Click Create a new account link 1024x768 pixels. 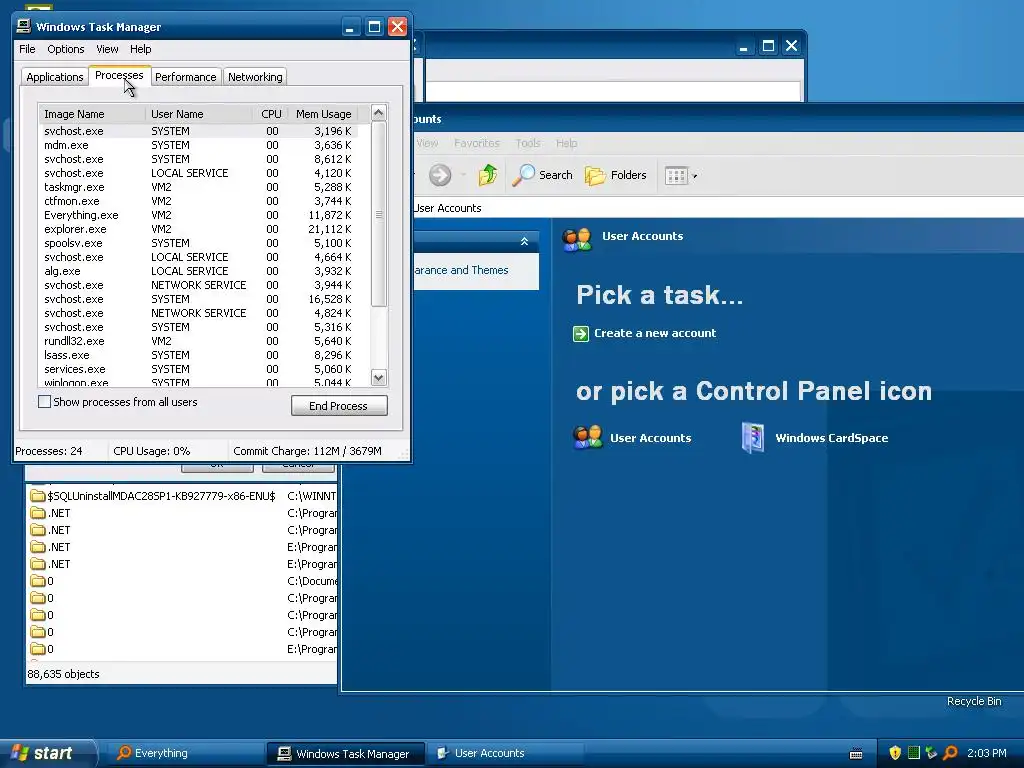click(x=655, y=333)
